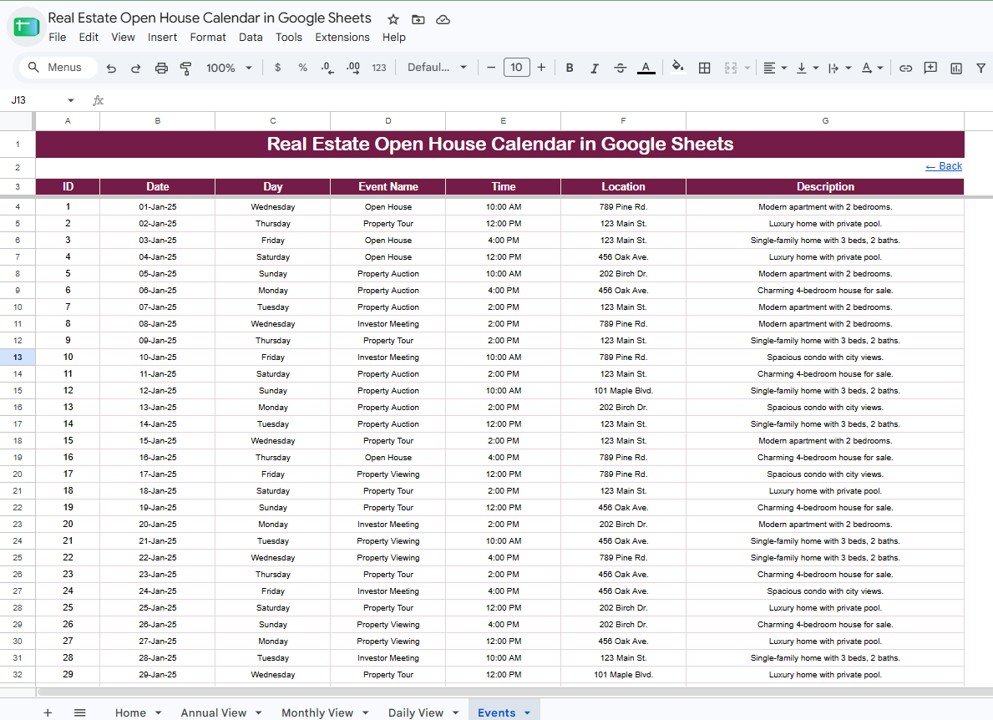The image size is (993, 720).
Task: Switch to Home sheet tab
Action: 130,712
